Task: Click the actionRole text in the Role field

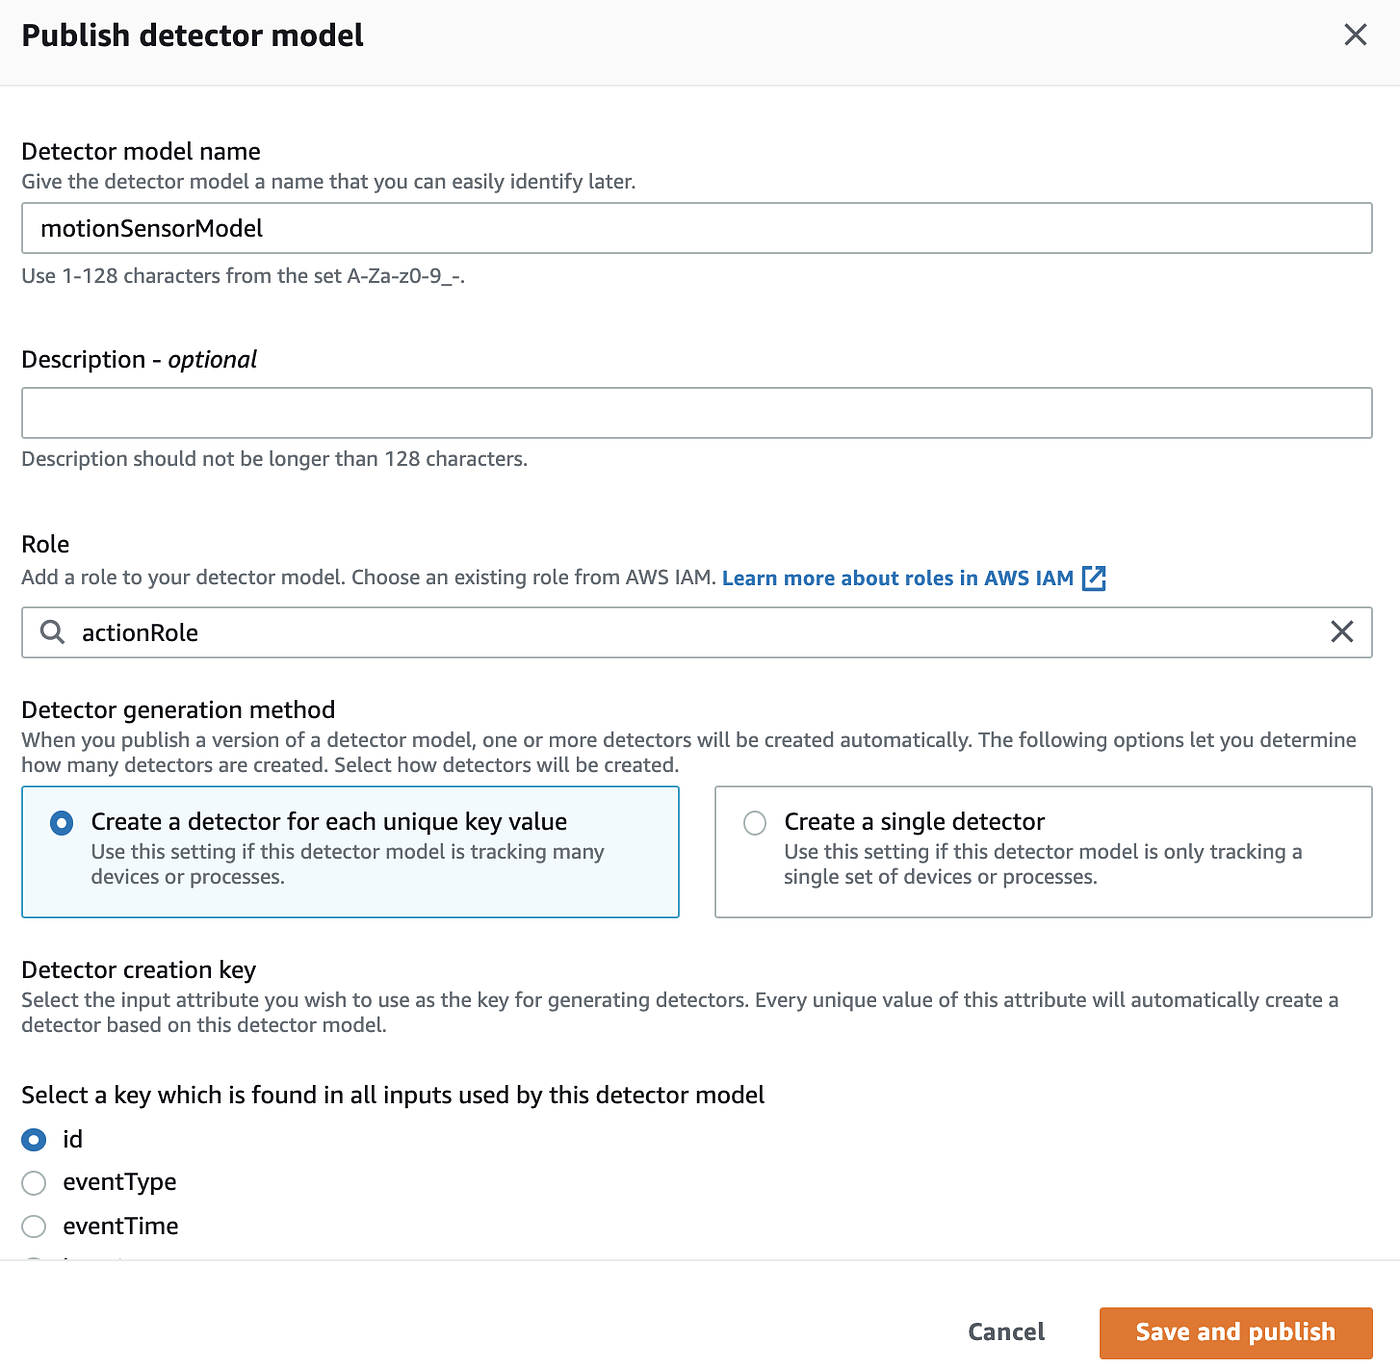Action: pos(138,633)
